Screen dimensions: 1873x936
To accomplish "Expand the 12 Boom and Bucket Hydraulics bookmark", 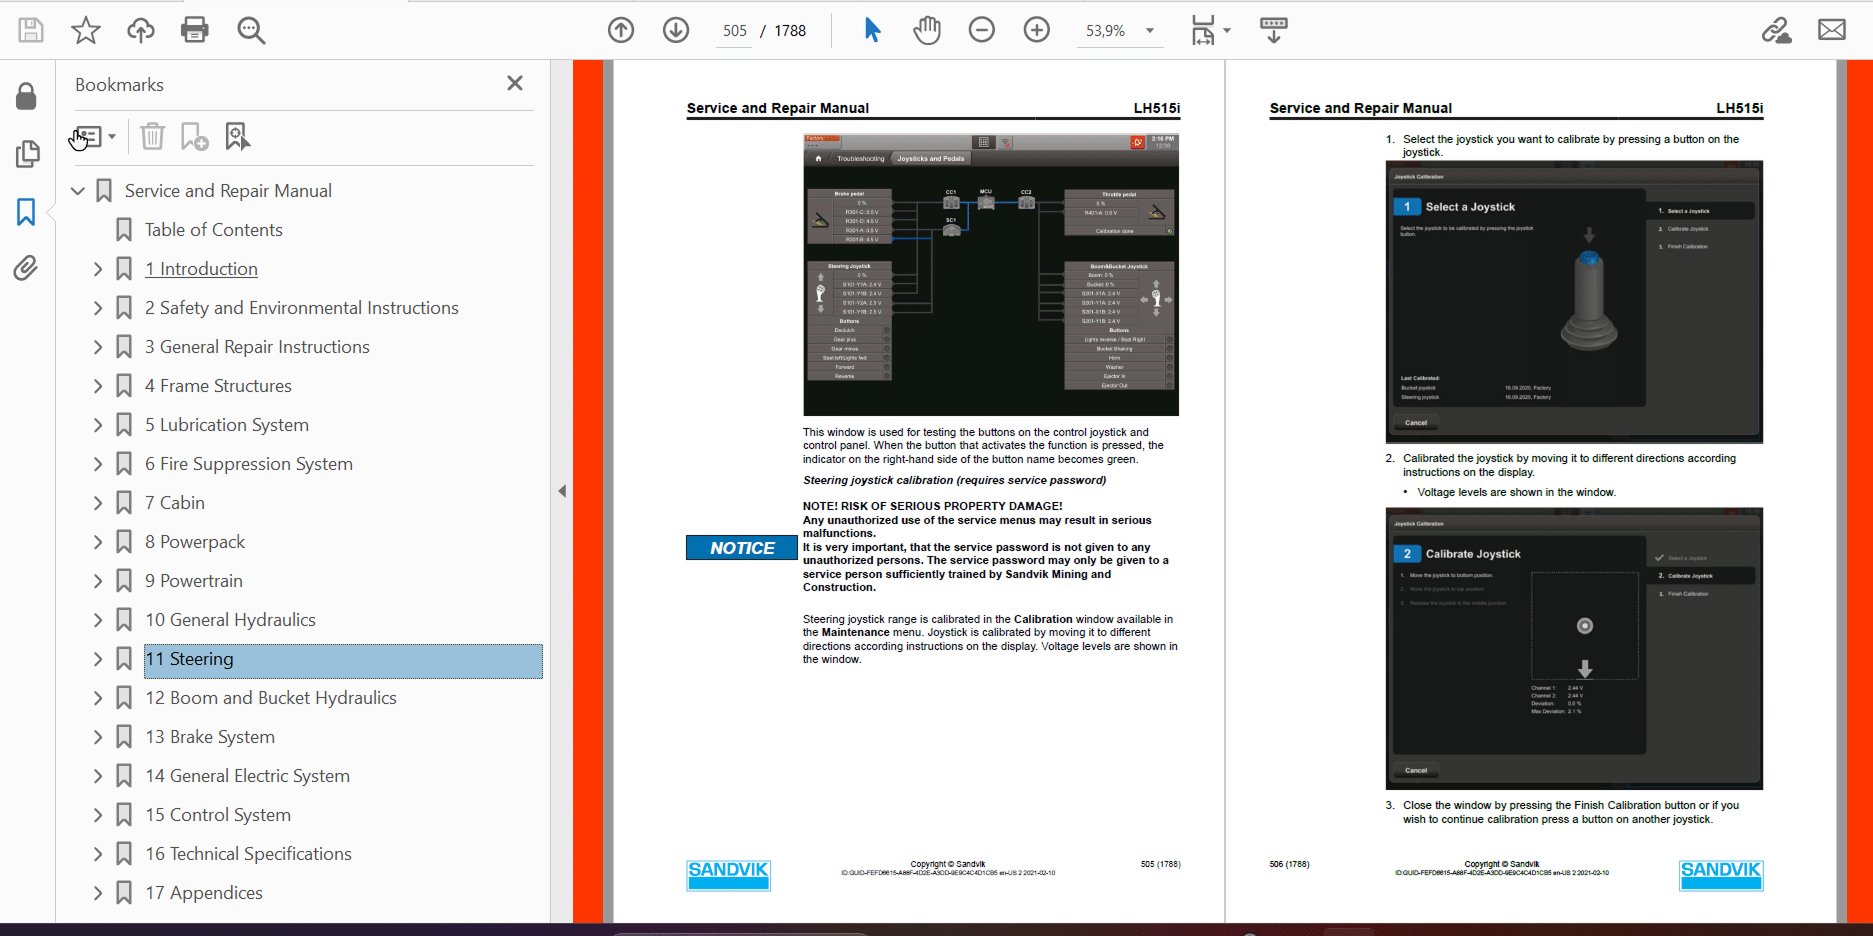I will coord(98,698).
